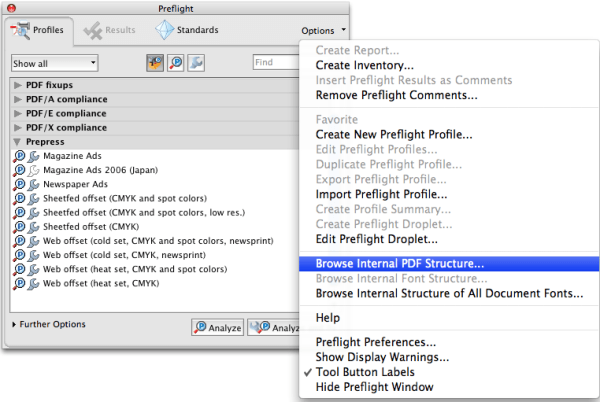Select the Magazine Ads profile
The image size is (600, 402).
pos(72,156)
